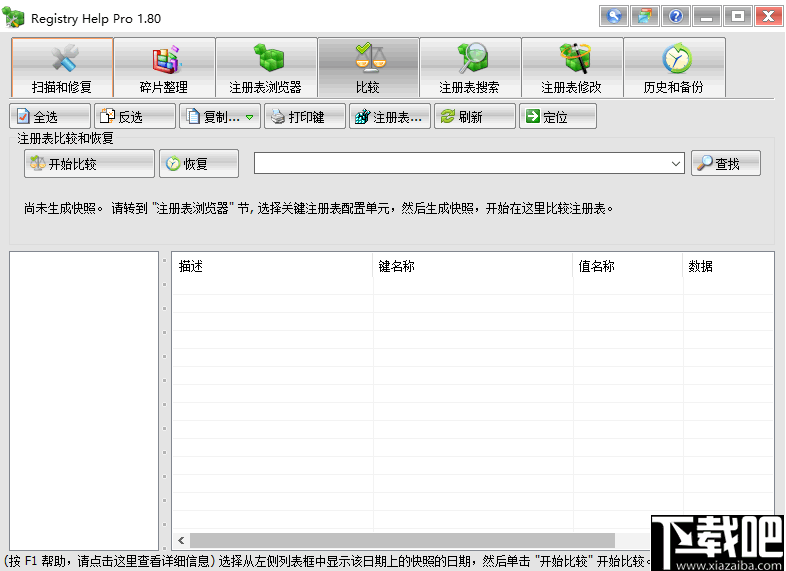Screen dimensions: 786x571
Task: Select the 比较 tab
Action: [368, 68]
